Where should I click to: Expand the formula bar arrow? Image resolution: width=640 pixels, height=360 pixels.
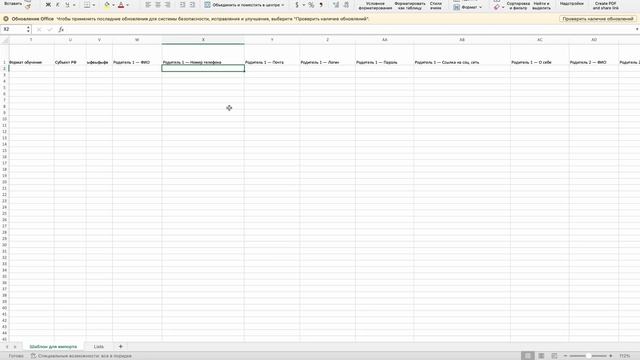(x=636, y=29)
